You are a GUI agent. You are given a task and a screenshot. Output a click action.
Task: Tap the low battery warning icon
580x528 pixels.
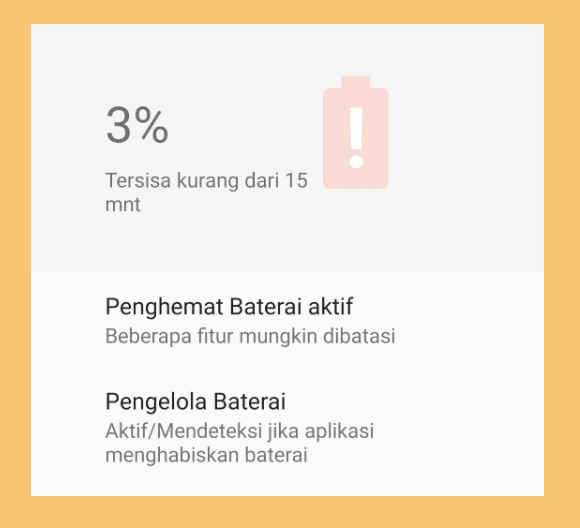pyautogui.click(x=355, y=132)
